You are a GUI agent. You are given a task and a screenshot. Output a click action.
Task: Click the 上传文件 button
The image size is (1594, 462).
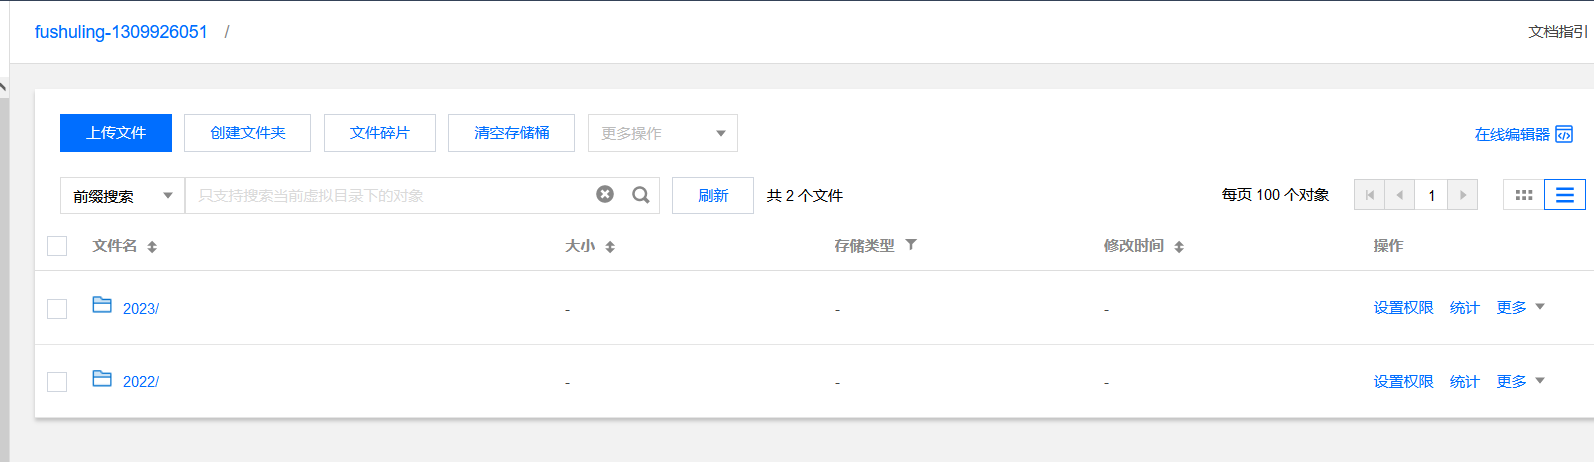(116, 133)
